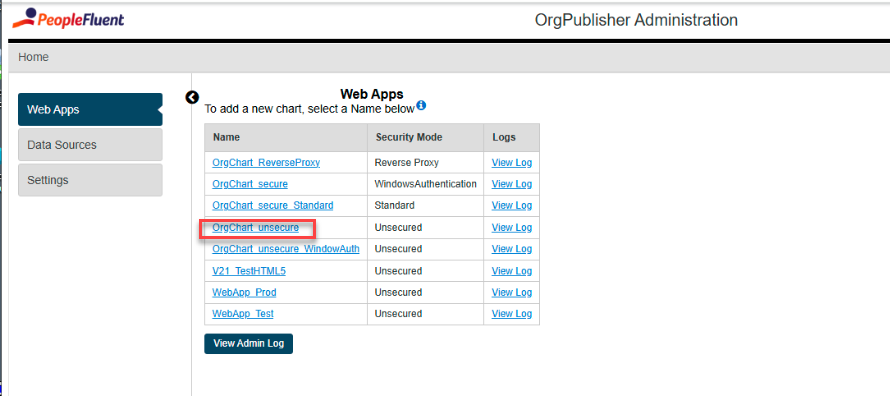
Task: View Log for OrgChart_secure_Standard
Action: 511,205
